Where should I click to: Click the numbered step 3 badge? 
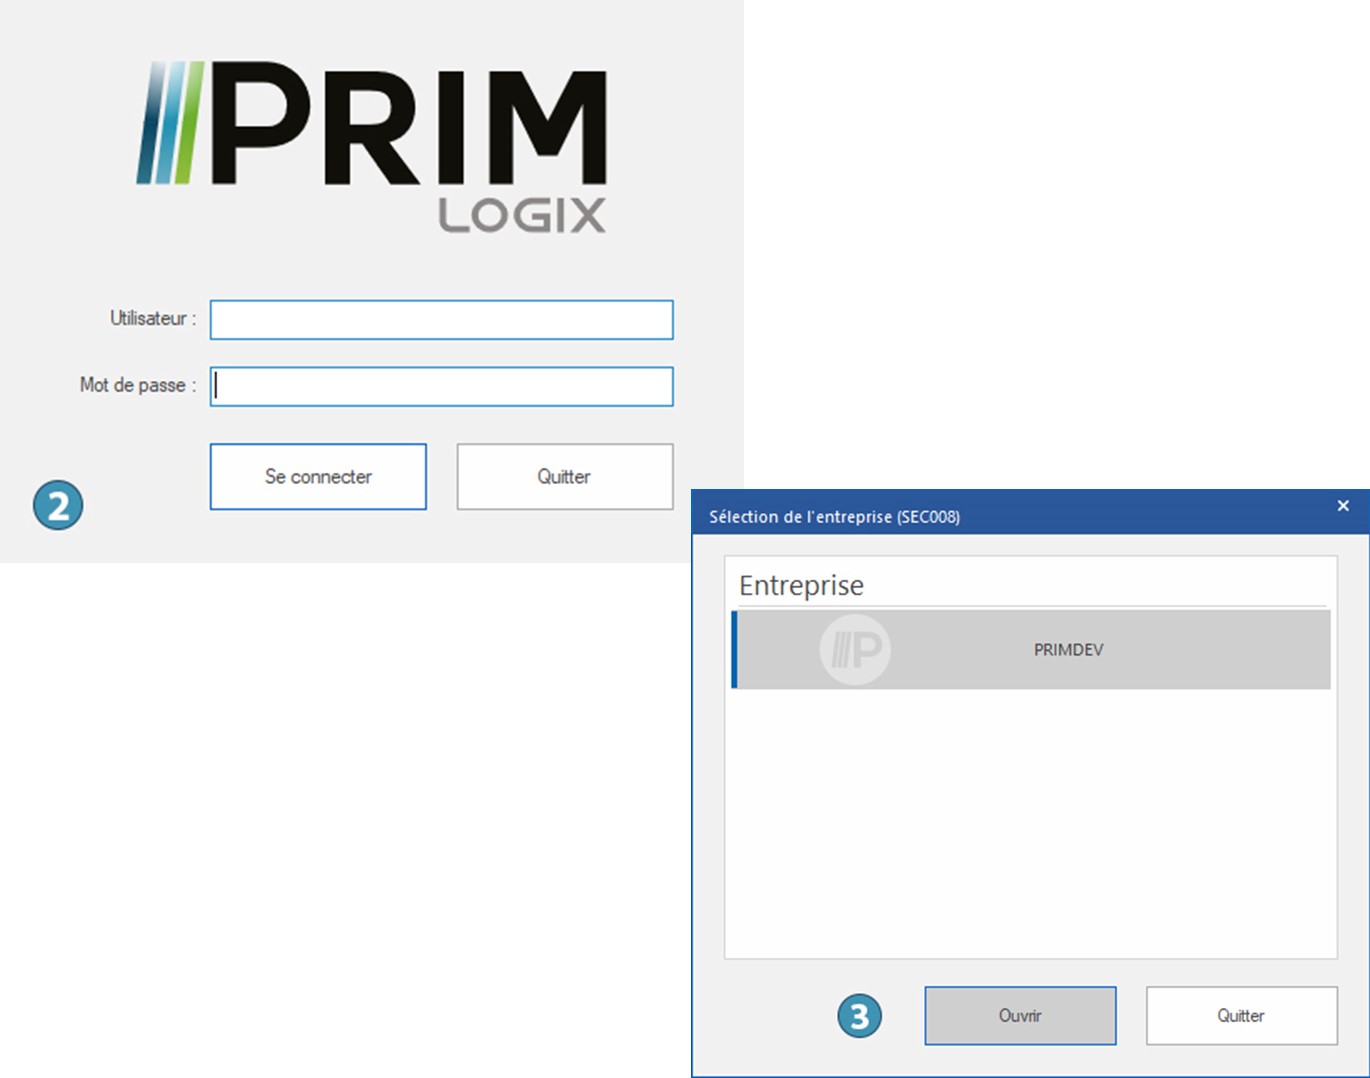click(859, 1016)
